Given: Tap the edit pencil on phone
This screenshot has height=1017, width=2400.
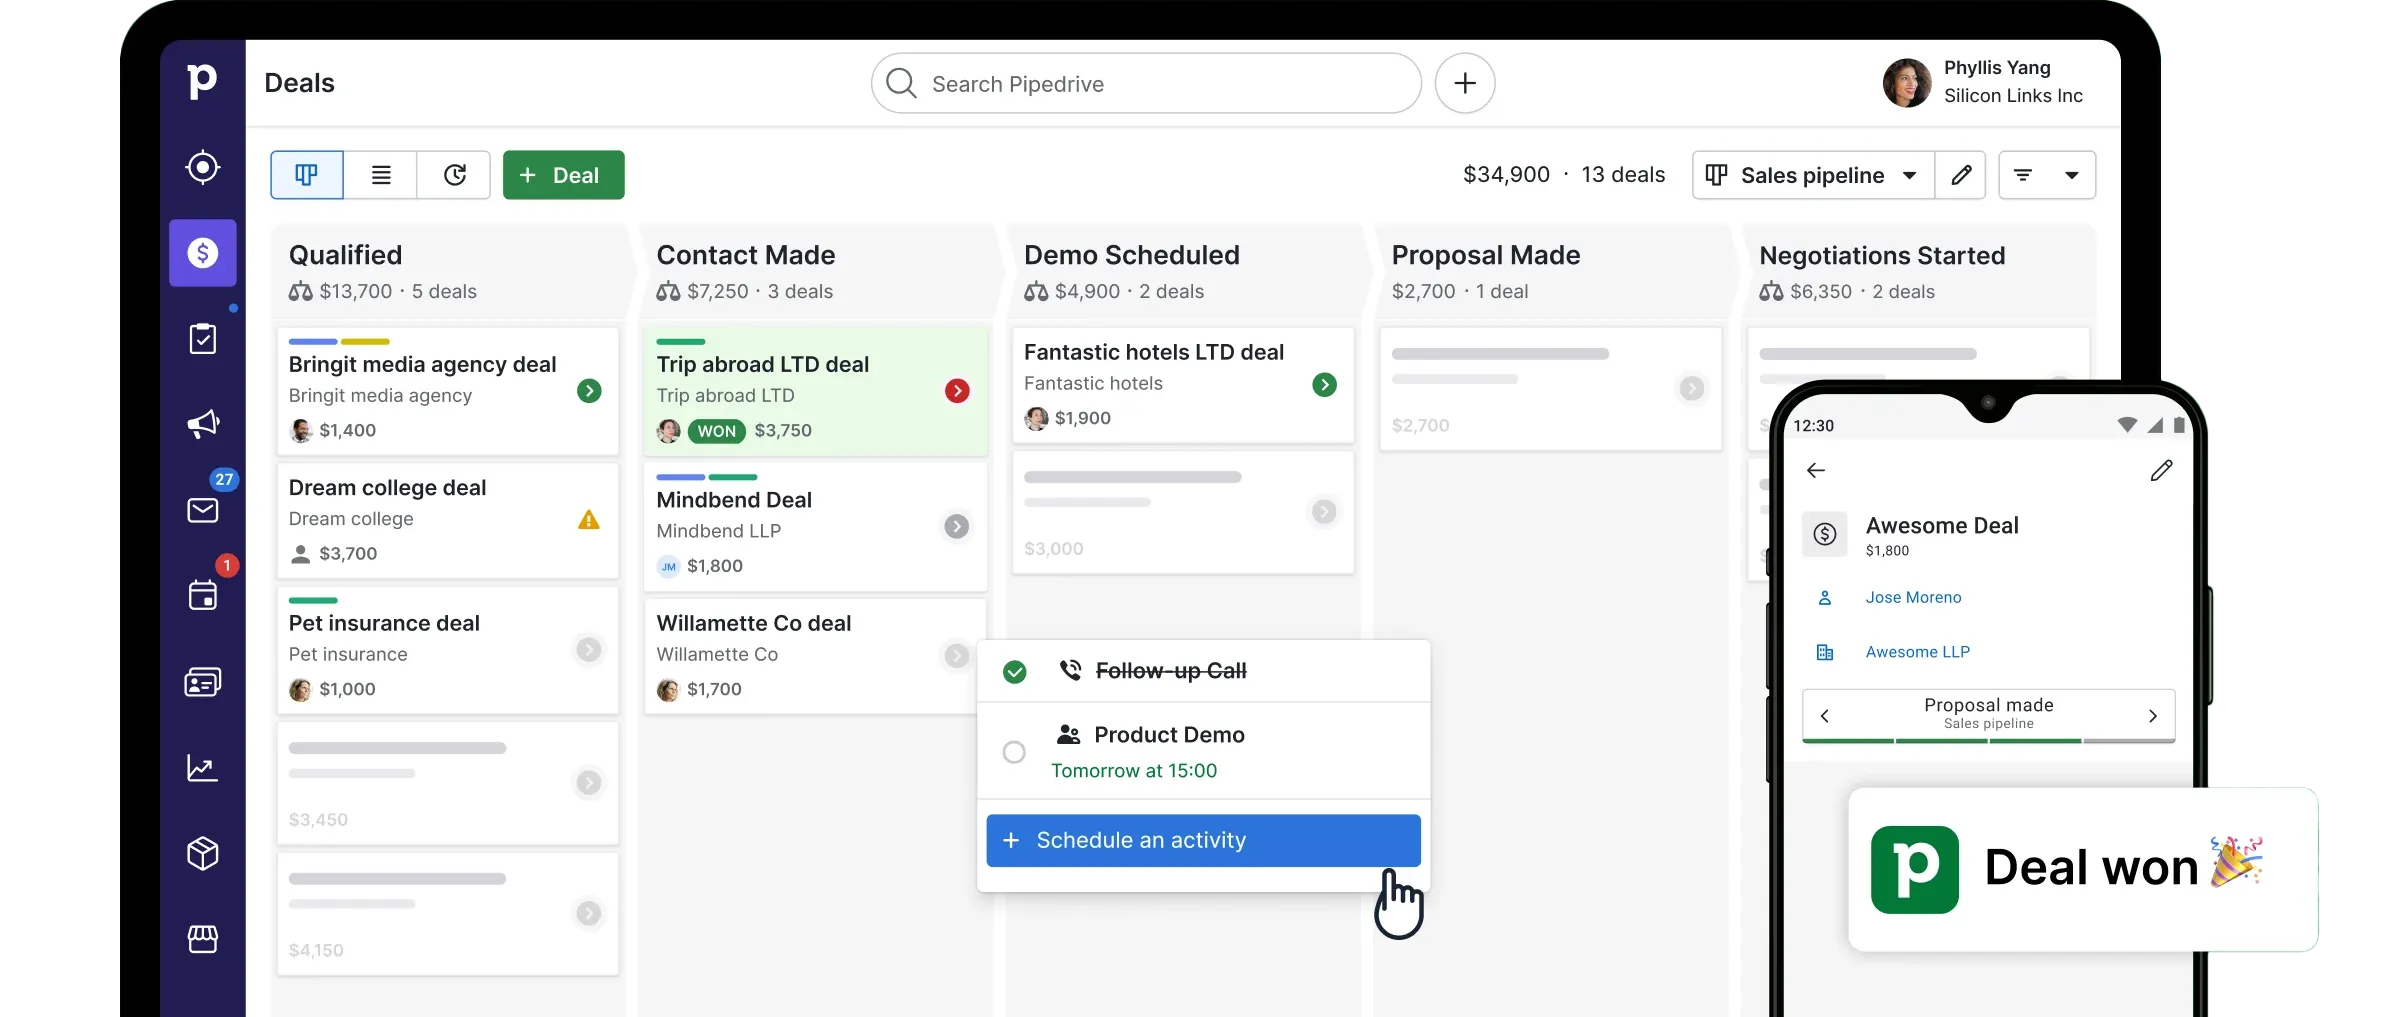Looking at the screenshot, I should click(2161, 470).
